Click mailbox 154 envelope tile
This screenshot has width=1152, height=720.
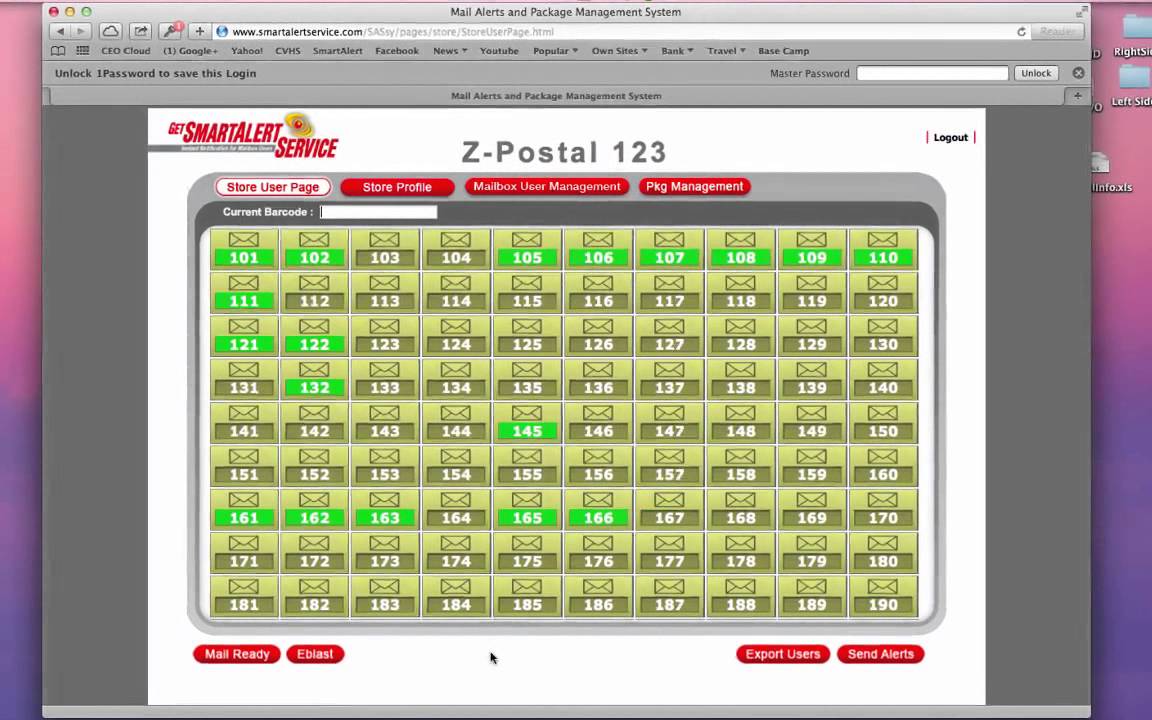pyautogui.click(x=456, y=466)
